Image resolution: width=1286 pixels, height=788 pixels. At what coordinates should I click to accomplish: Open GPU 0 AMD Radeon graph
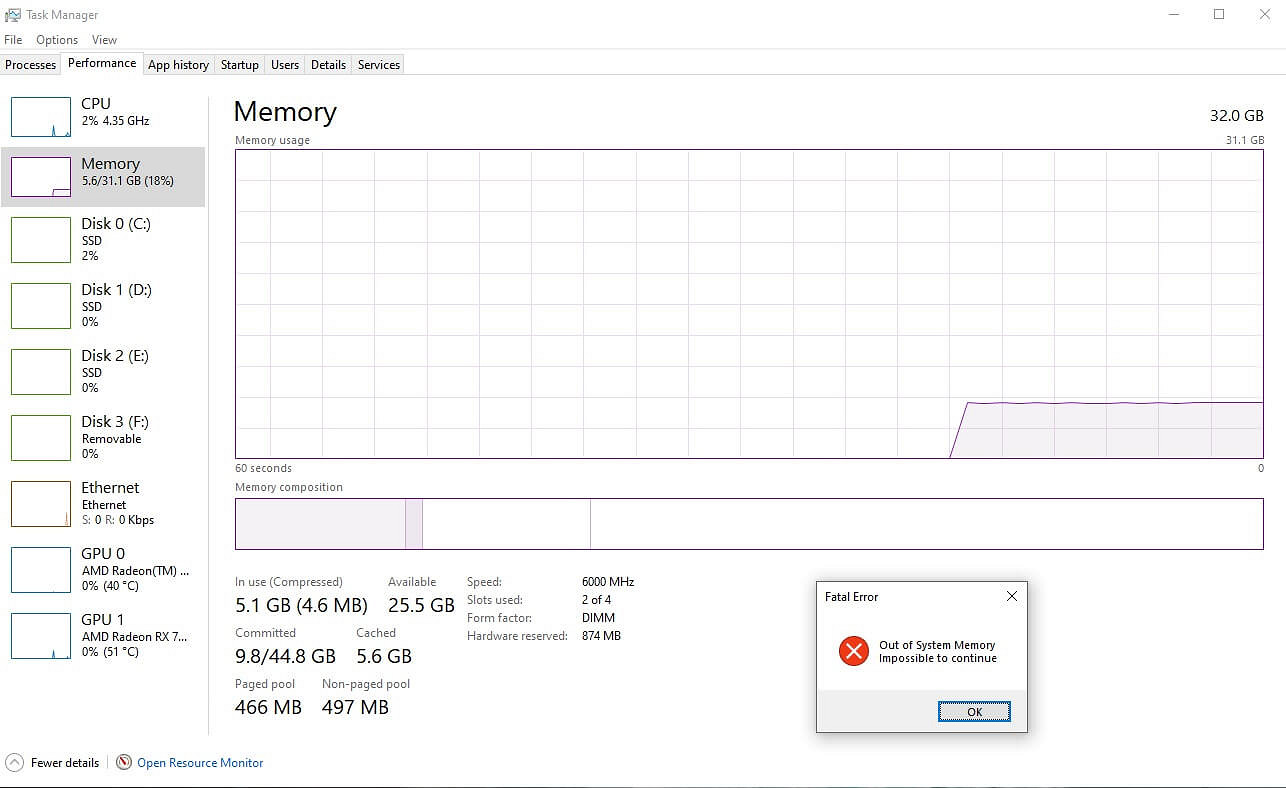pos(41,570)
